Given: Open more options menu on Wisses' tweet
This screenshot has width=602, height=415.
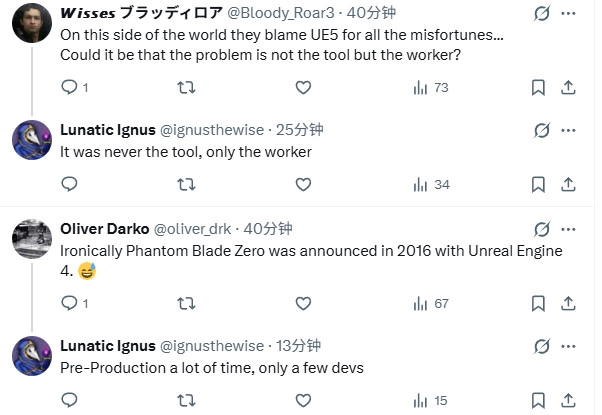Looking at the screenshot, I should click(x=569, y=14).
